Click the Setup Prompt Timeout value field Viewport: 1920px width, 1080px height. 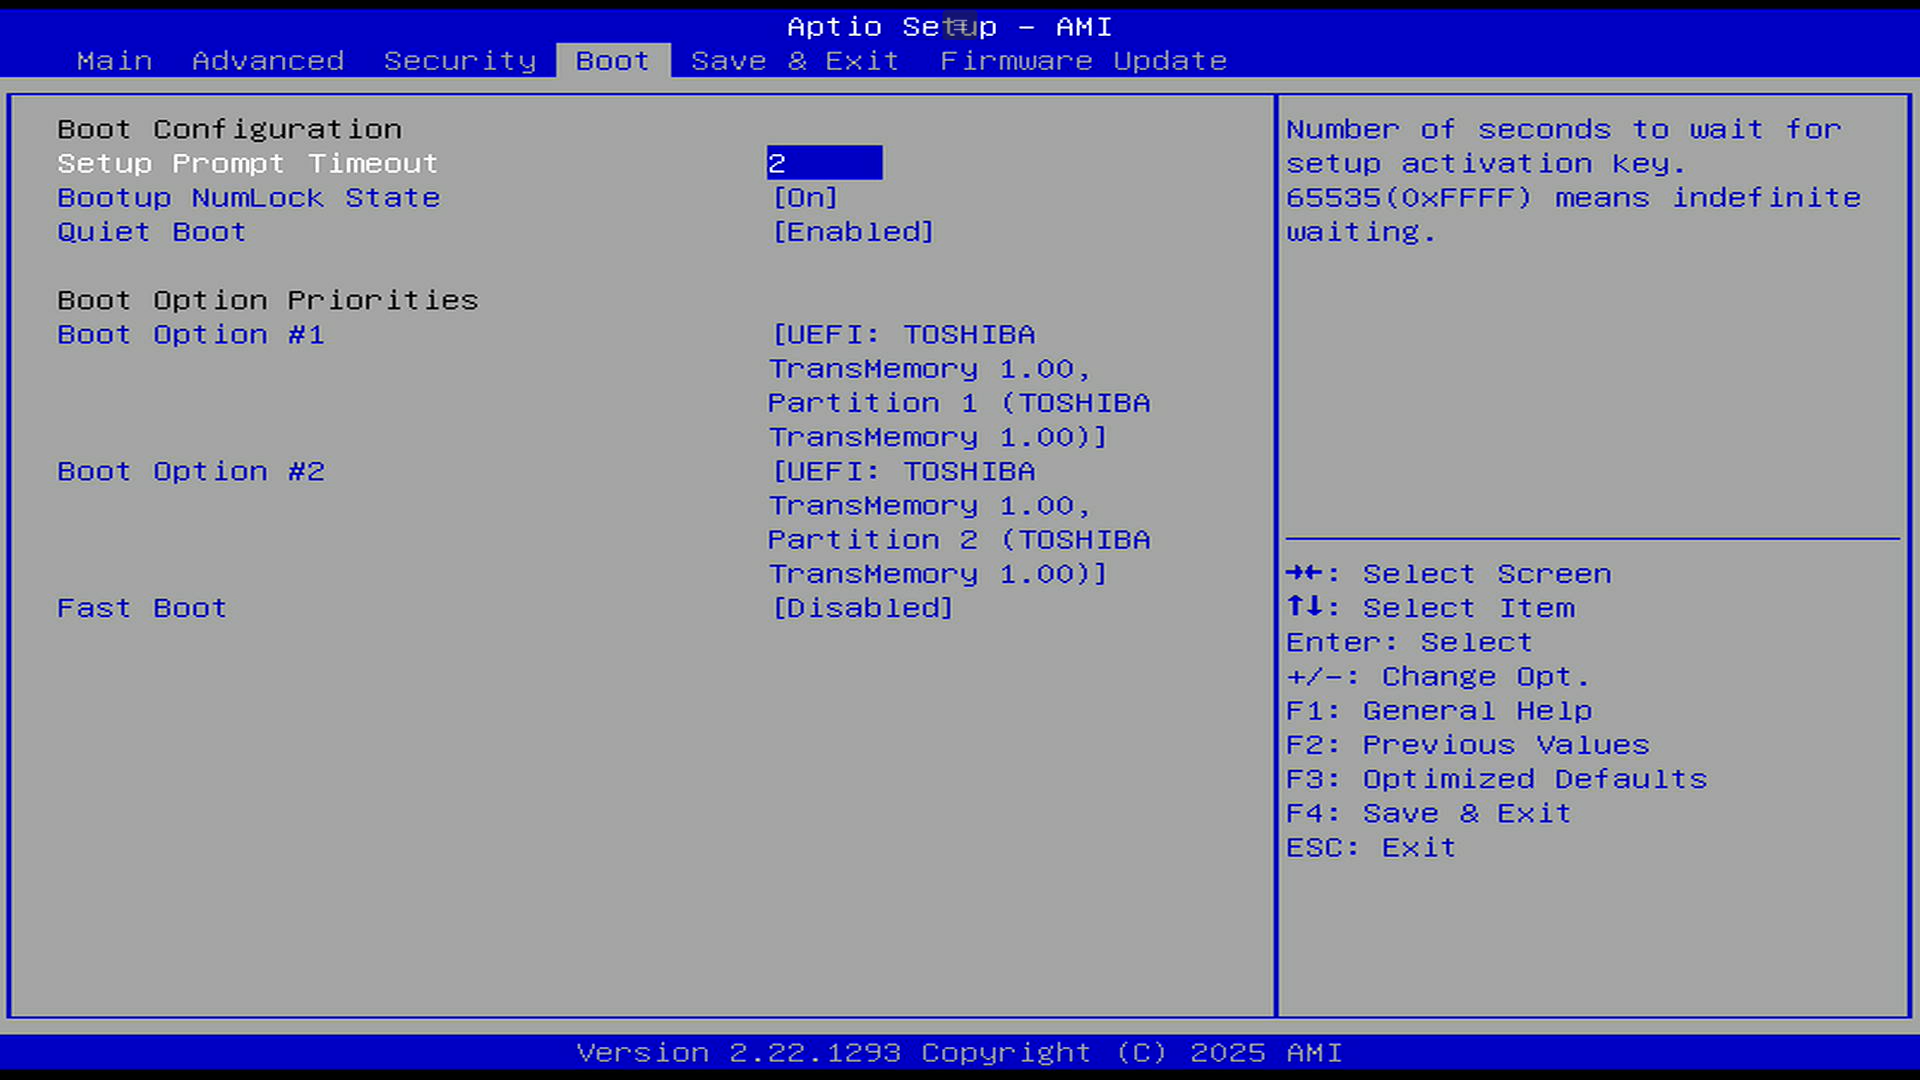(824, 163)
